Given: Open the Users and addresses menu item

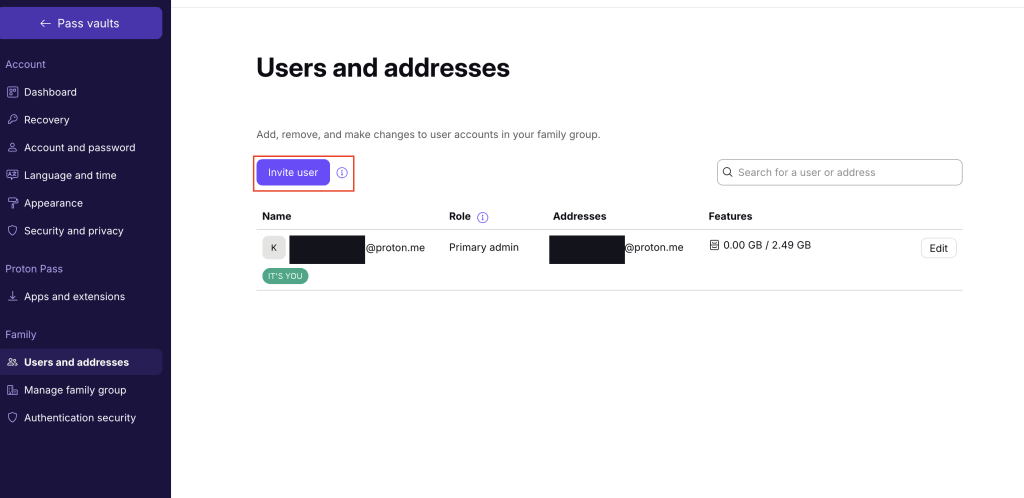Looking at the screenshot, I should click(76, 362).
